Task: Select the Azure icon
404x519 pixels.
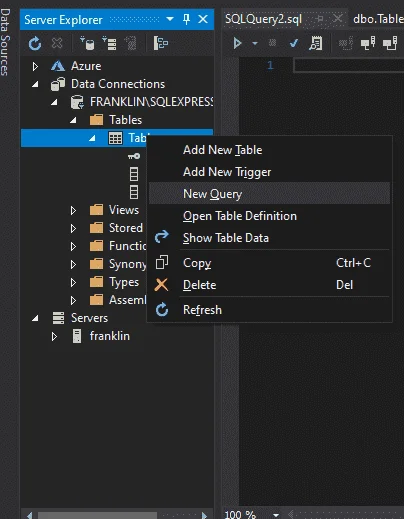Action: click(x=58, y=66)
